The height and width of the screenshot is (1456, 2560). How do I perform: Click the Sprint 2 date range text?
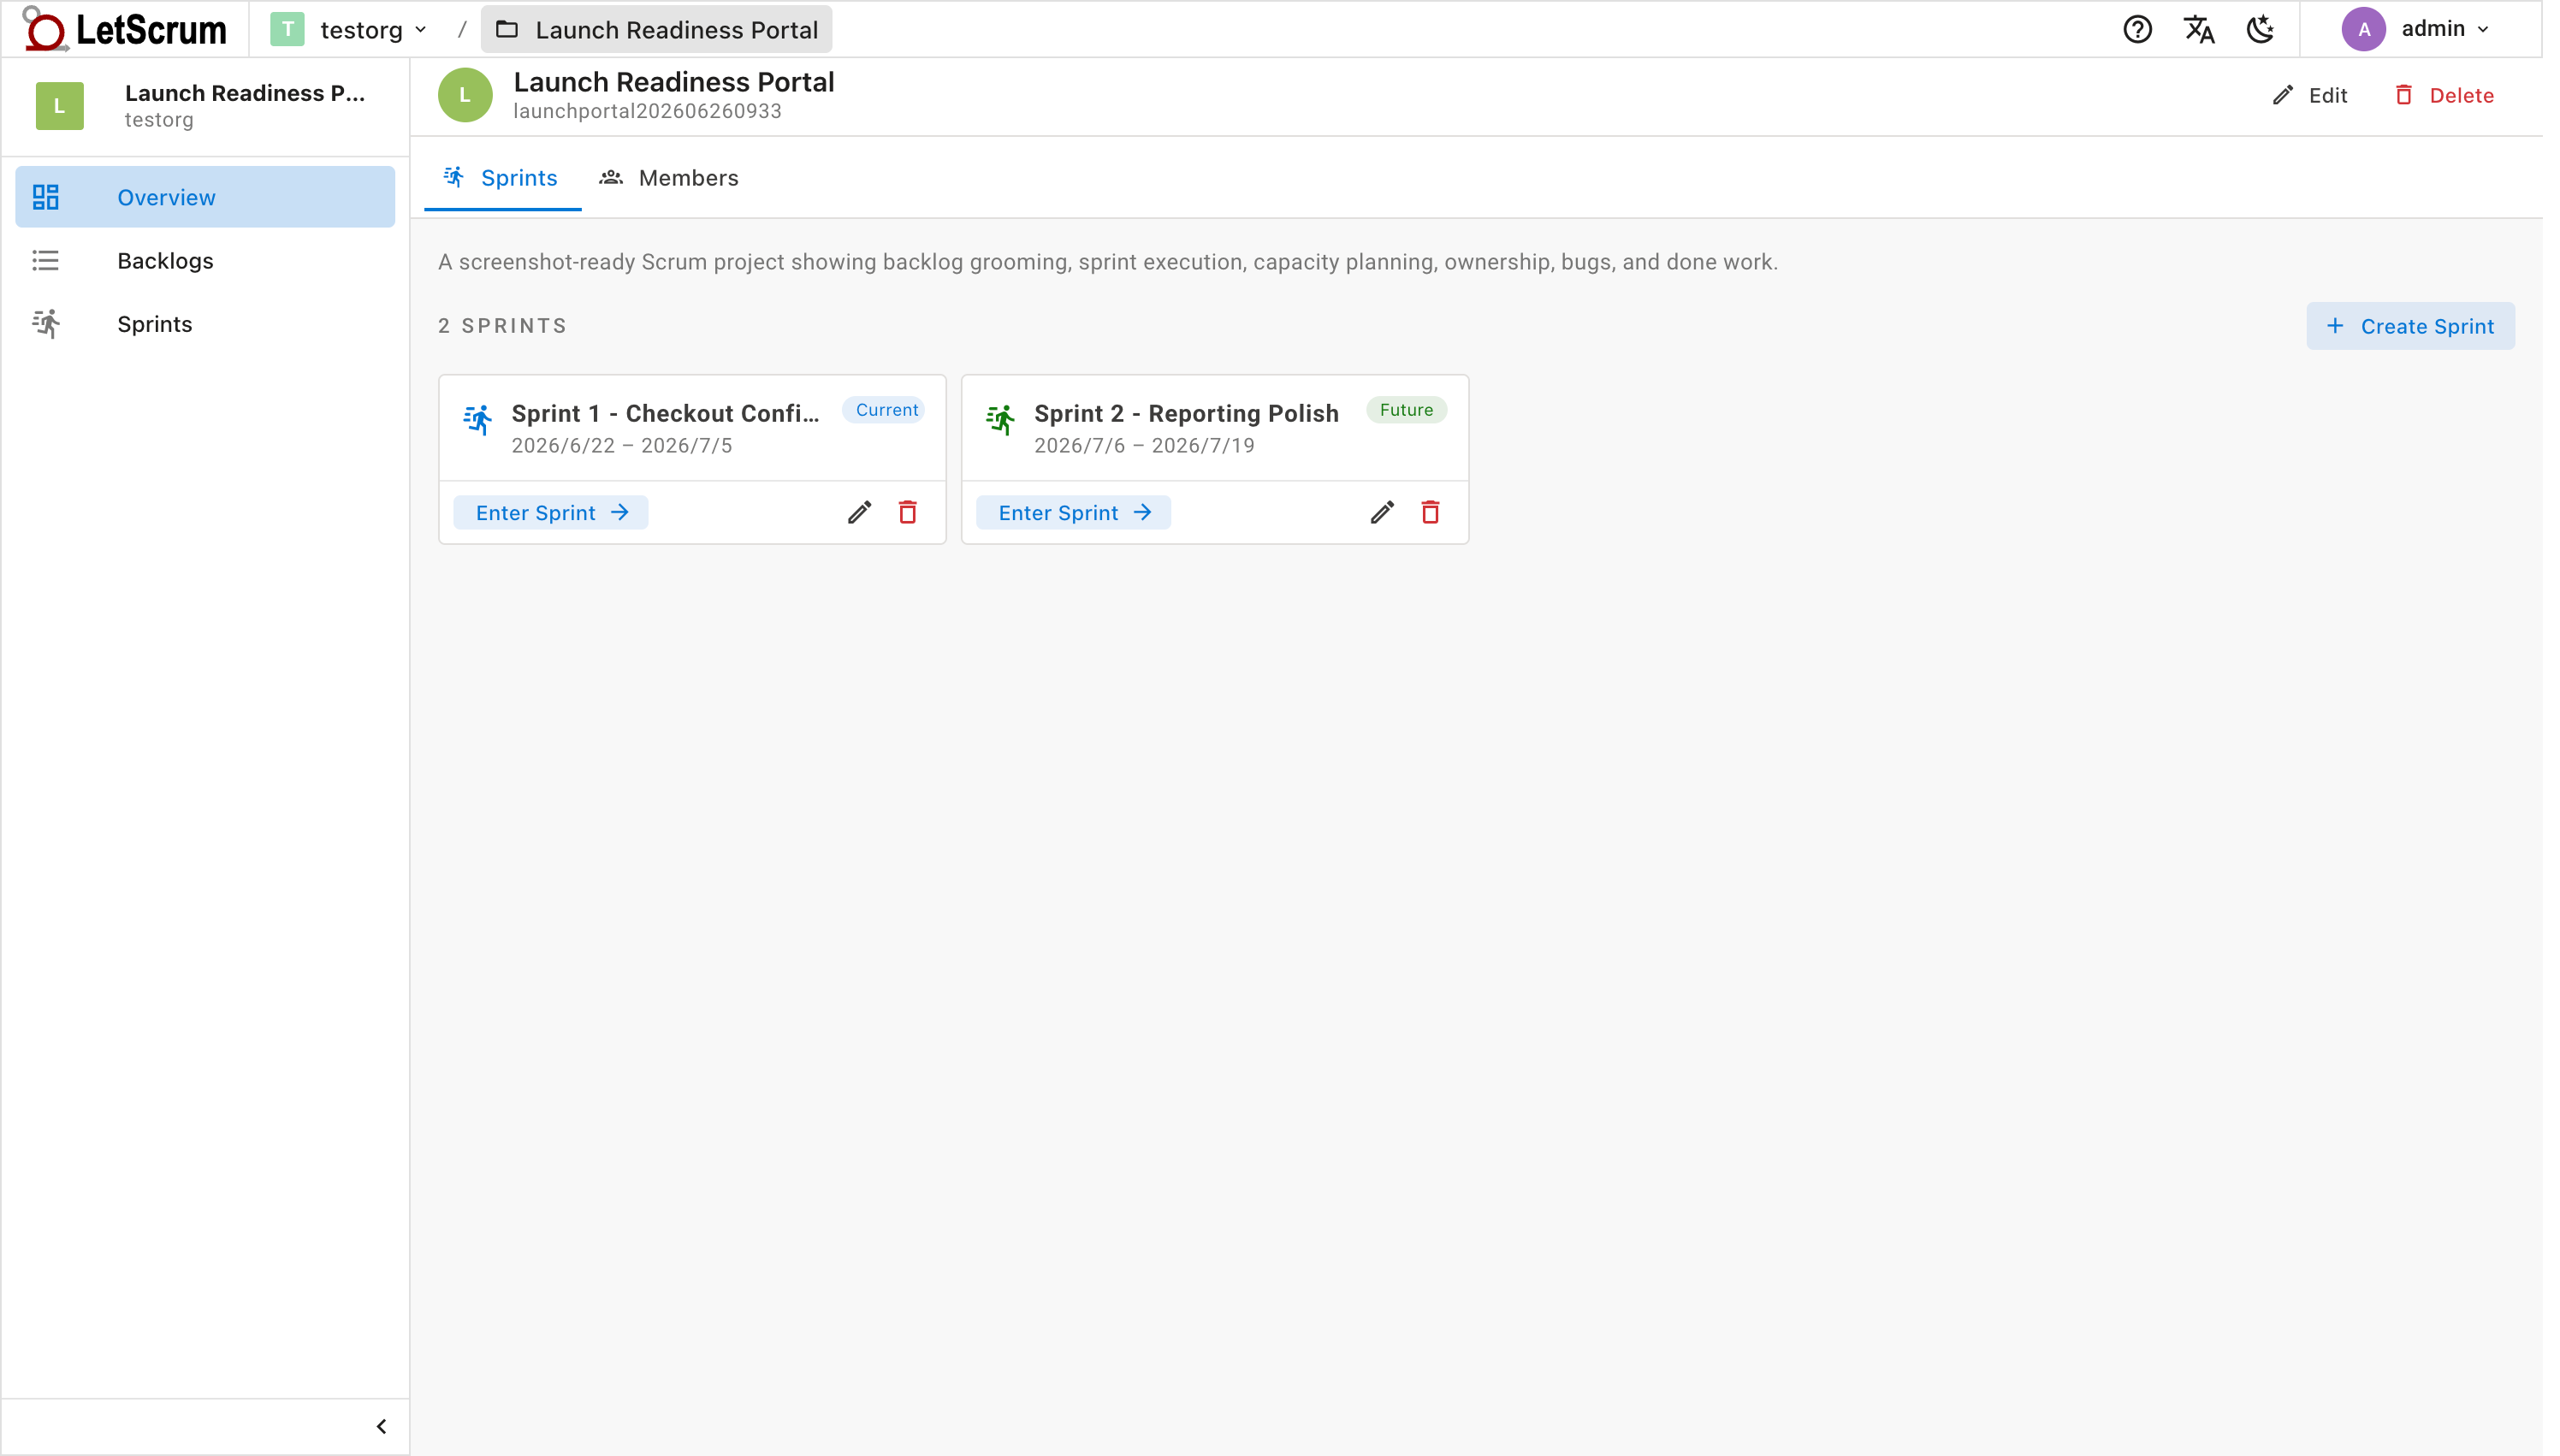(1144, 446)
